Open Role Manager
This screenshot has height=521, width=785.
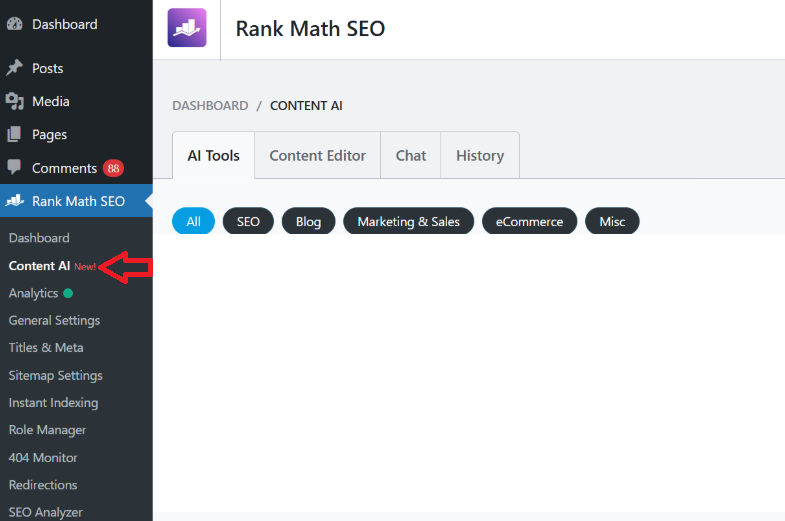[47, 430]
